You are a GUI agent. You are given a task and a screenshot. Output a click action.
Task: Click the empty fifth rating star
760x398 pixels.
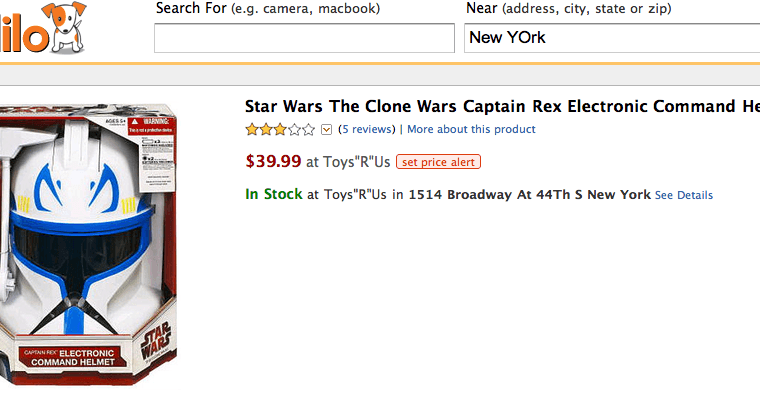tap(309, 129)
